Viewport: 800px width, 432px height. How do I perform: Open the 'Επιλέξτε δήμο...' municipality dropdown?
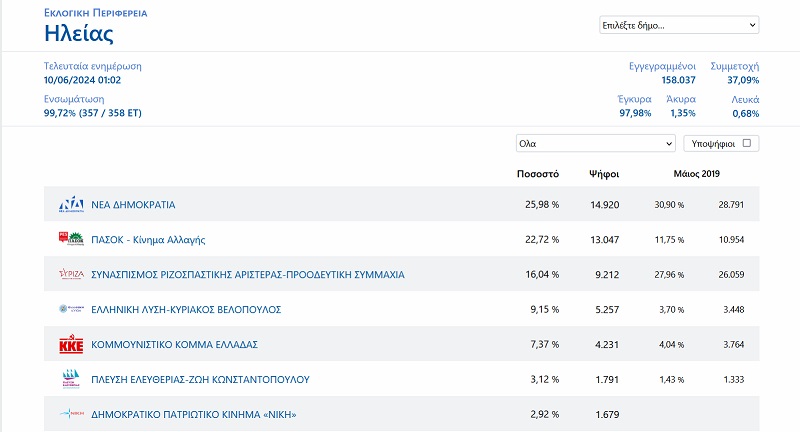[679, 25]
